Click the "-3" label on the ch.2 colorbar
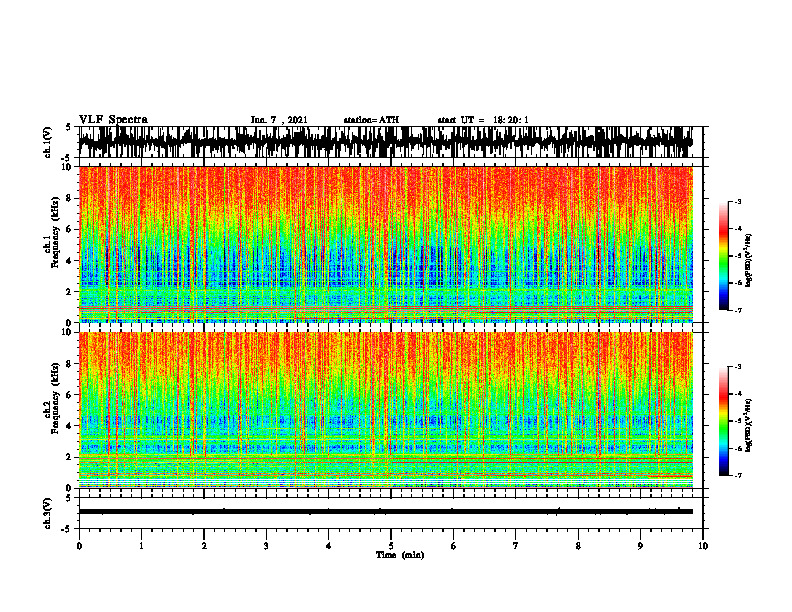The height and width of the screenshot is (612, 792). coord(738,367)
